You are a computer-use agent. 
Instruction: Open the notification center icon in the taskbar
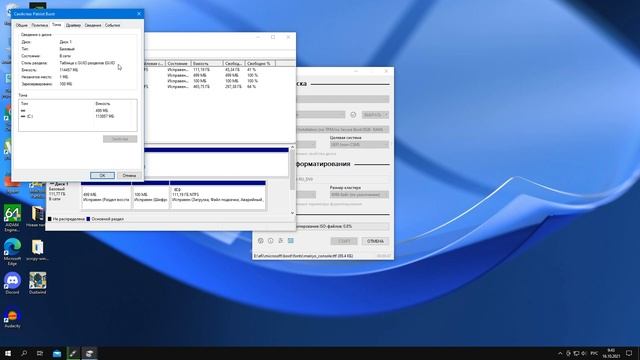pyautogui.click(x=629, y=353)
